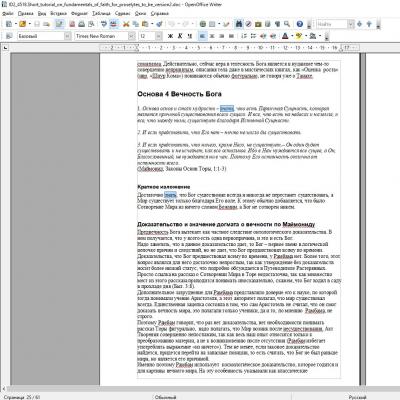Toggle Italic formatting button К
This screenshot has width=400, height=400.
[x=180, y=36]
